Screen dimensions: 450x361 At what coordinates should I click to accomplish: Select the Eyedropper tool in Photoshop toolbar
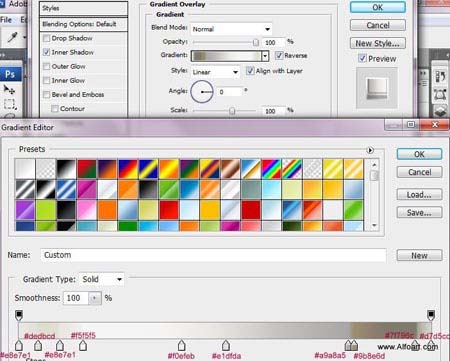pos(12,37)
